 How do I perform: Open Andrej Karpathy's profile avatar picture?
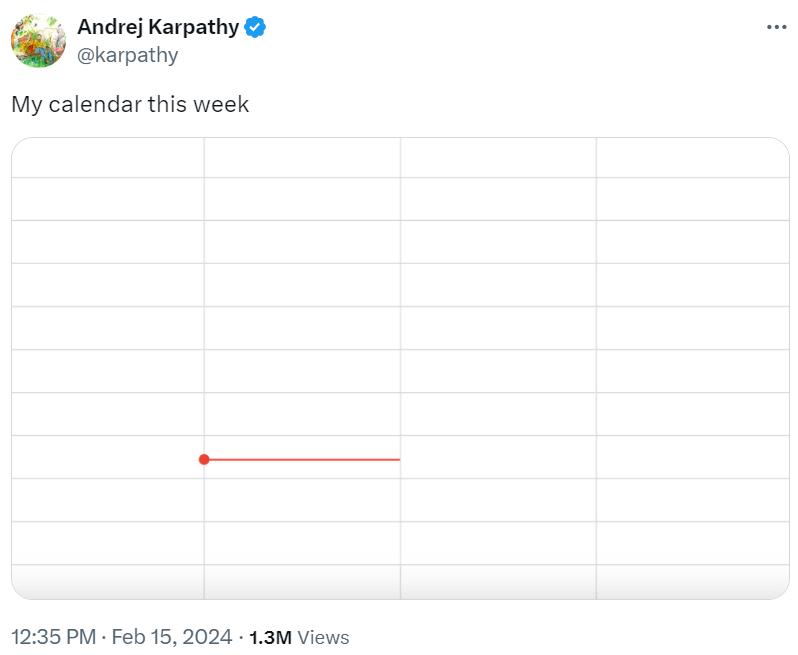[38, 41]
